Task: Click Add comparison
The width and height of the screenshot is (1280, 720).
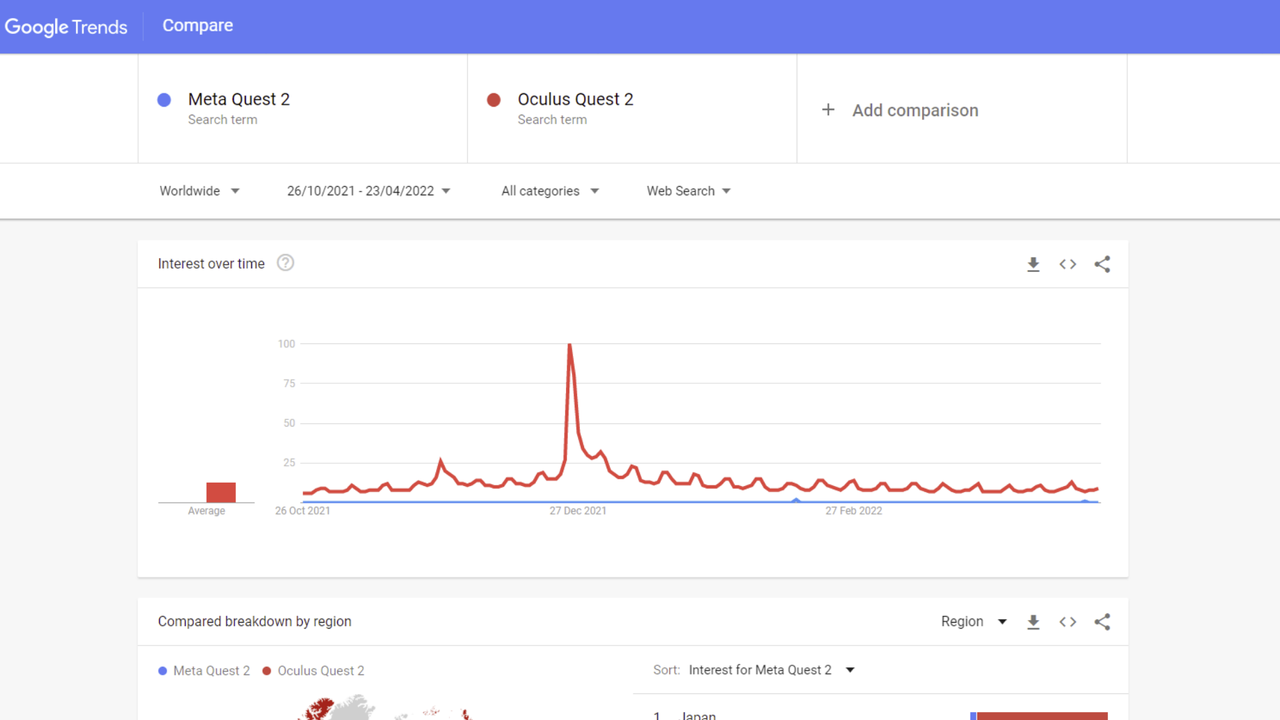Action: coord(915,111)
